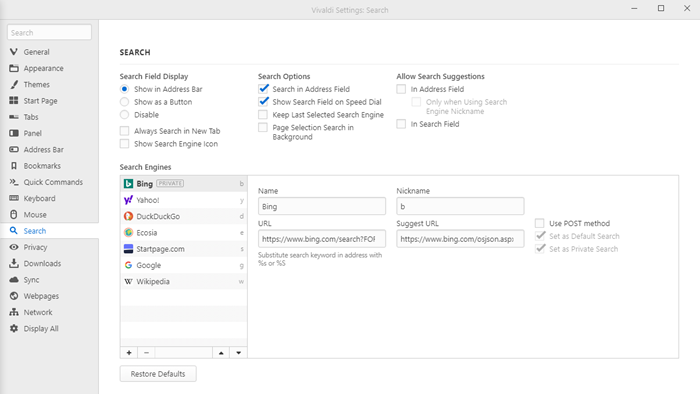This screenshot has height=394, width=700.
Task: Add a new search engine with plus icon
Action: pos(129,353)
